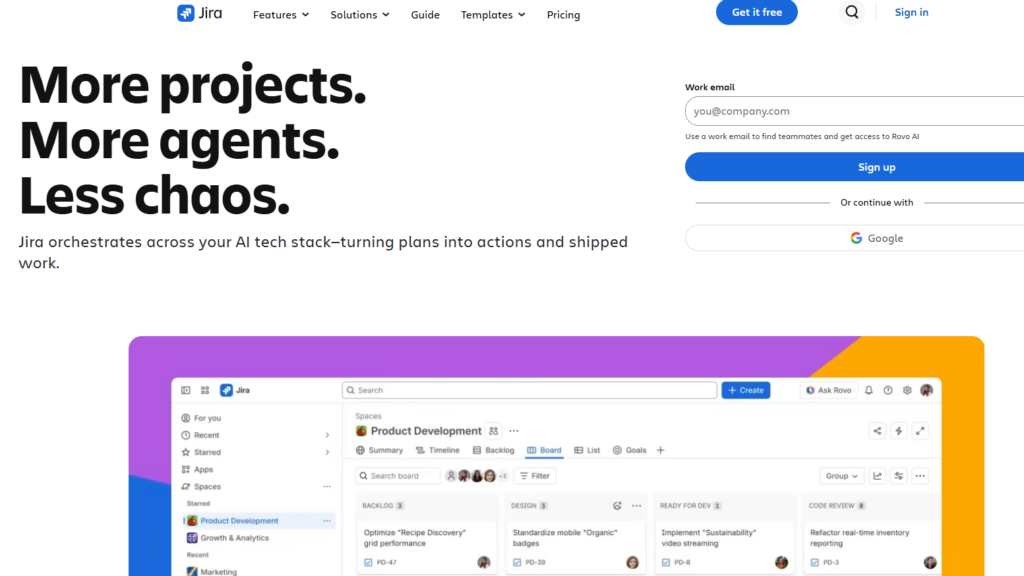Toggle the sidebar collapse icon in the demo

pyautogui.click(x=185, y=391)
